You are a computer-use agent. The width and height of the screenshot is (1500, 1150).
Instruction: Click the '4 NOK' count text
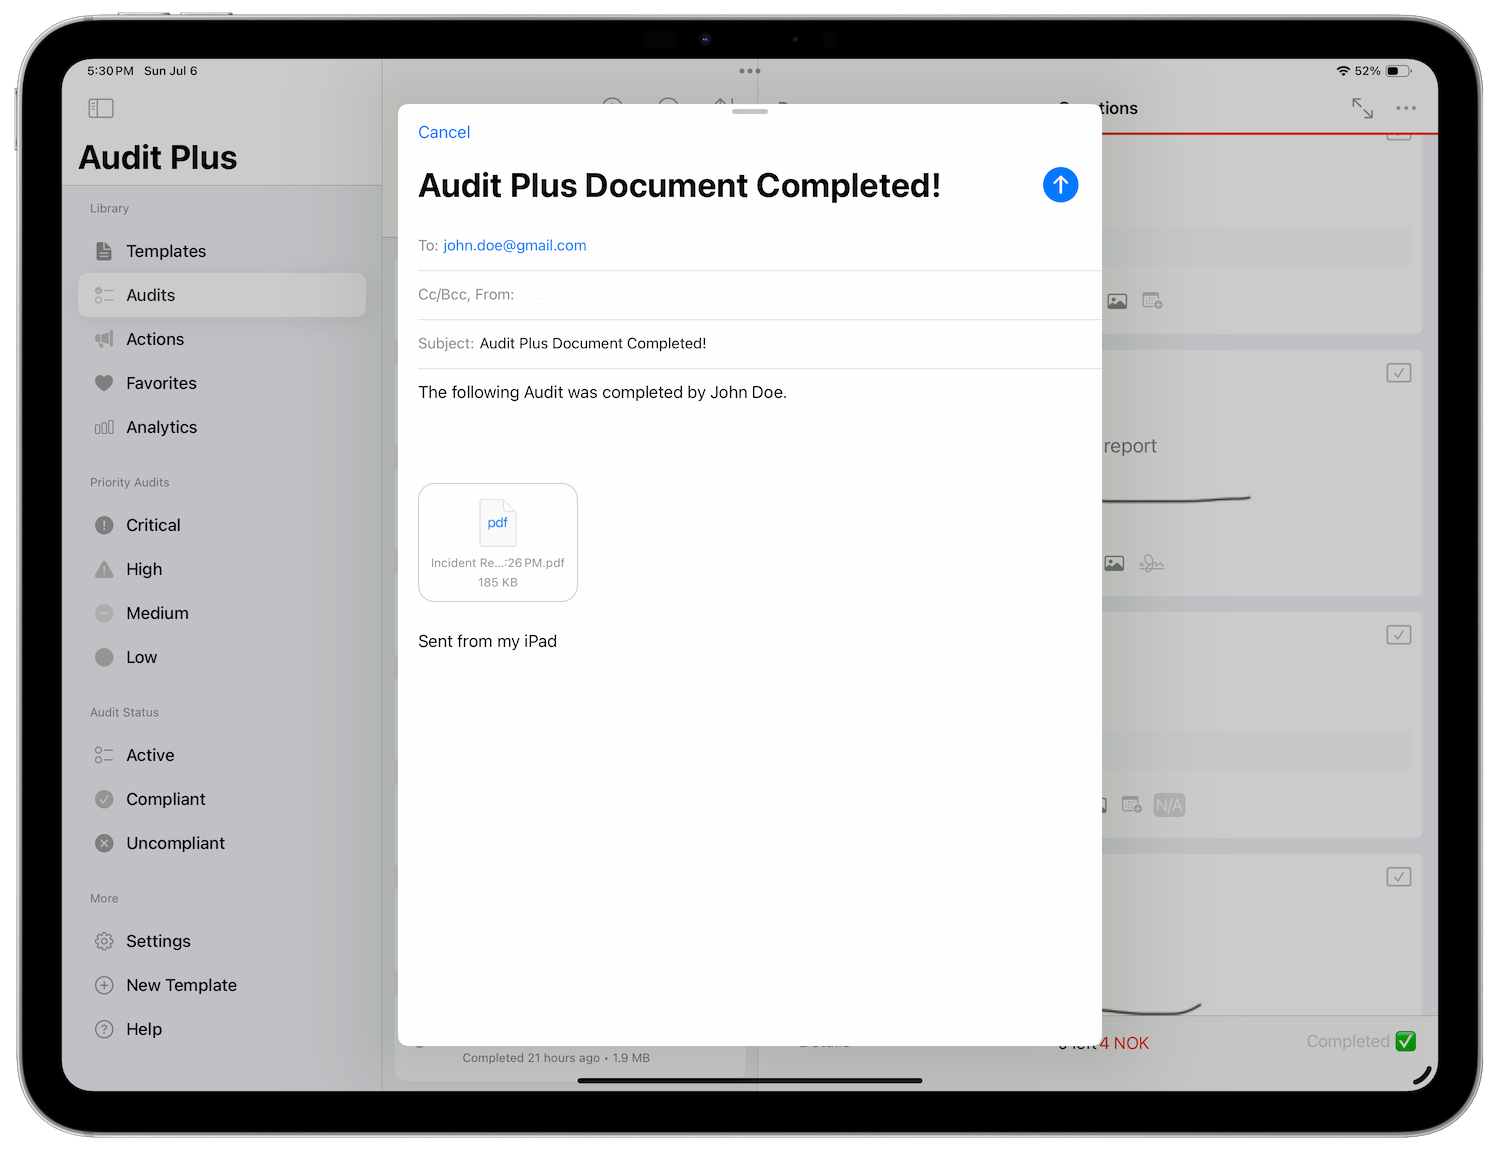tap(1125, 1043)
